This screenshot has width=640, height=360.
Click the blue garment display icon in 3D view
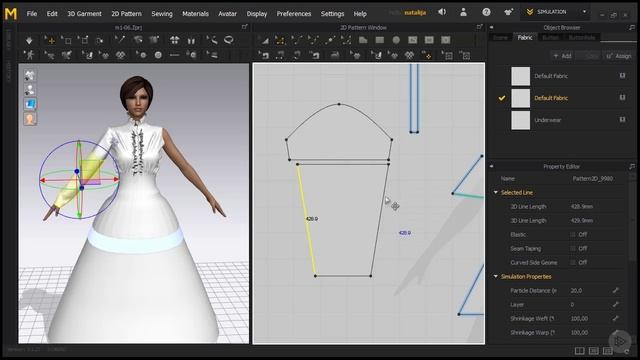tap(30, 104)
